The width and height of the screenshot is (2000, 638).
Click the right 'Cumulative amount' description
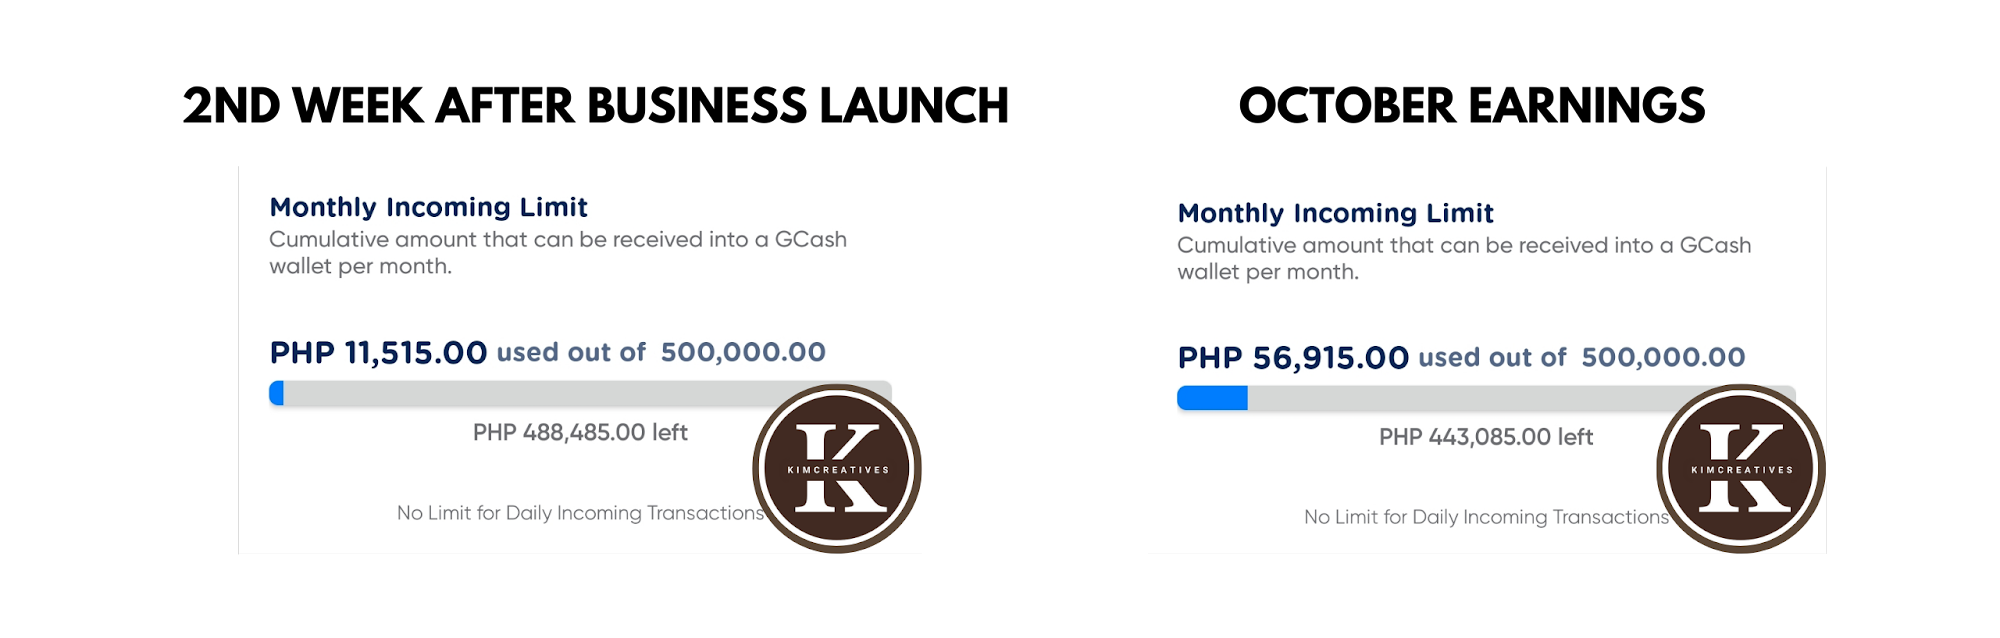(1464, 259)
